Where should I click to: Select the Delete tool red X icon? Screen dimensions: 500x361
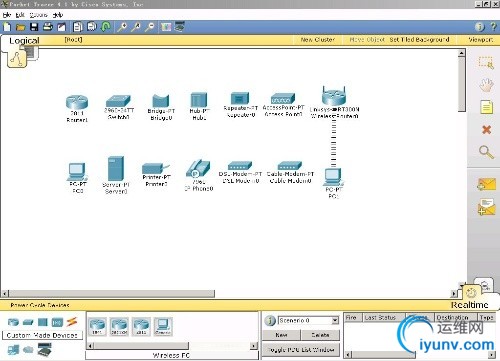pos(486,130)
